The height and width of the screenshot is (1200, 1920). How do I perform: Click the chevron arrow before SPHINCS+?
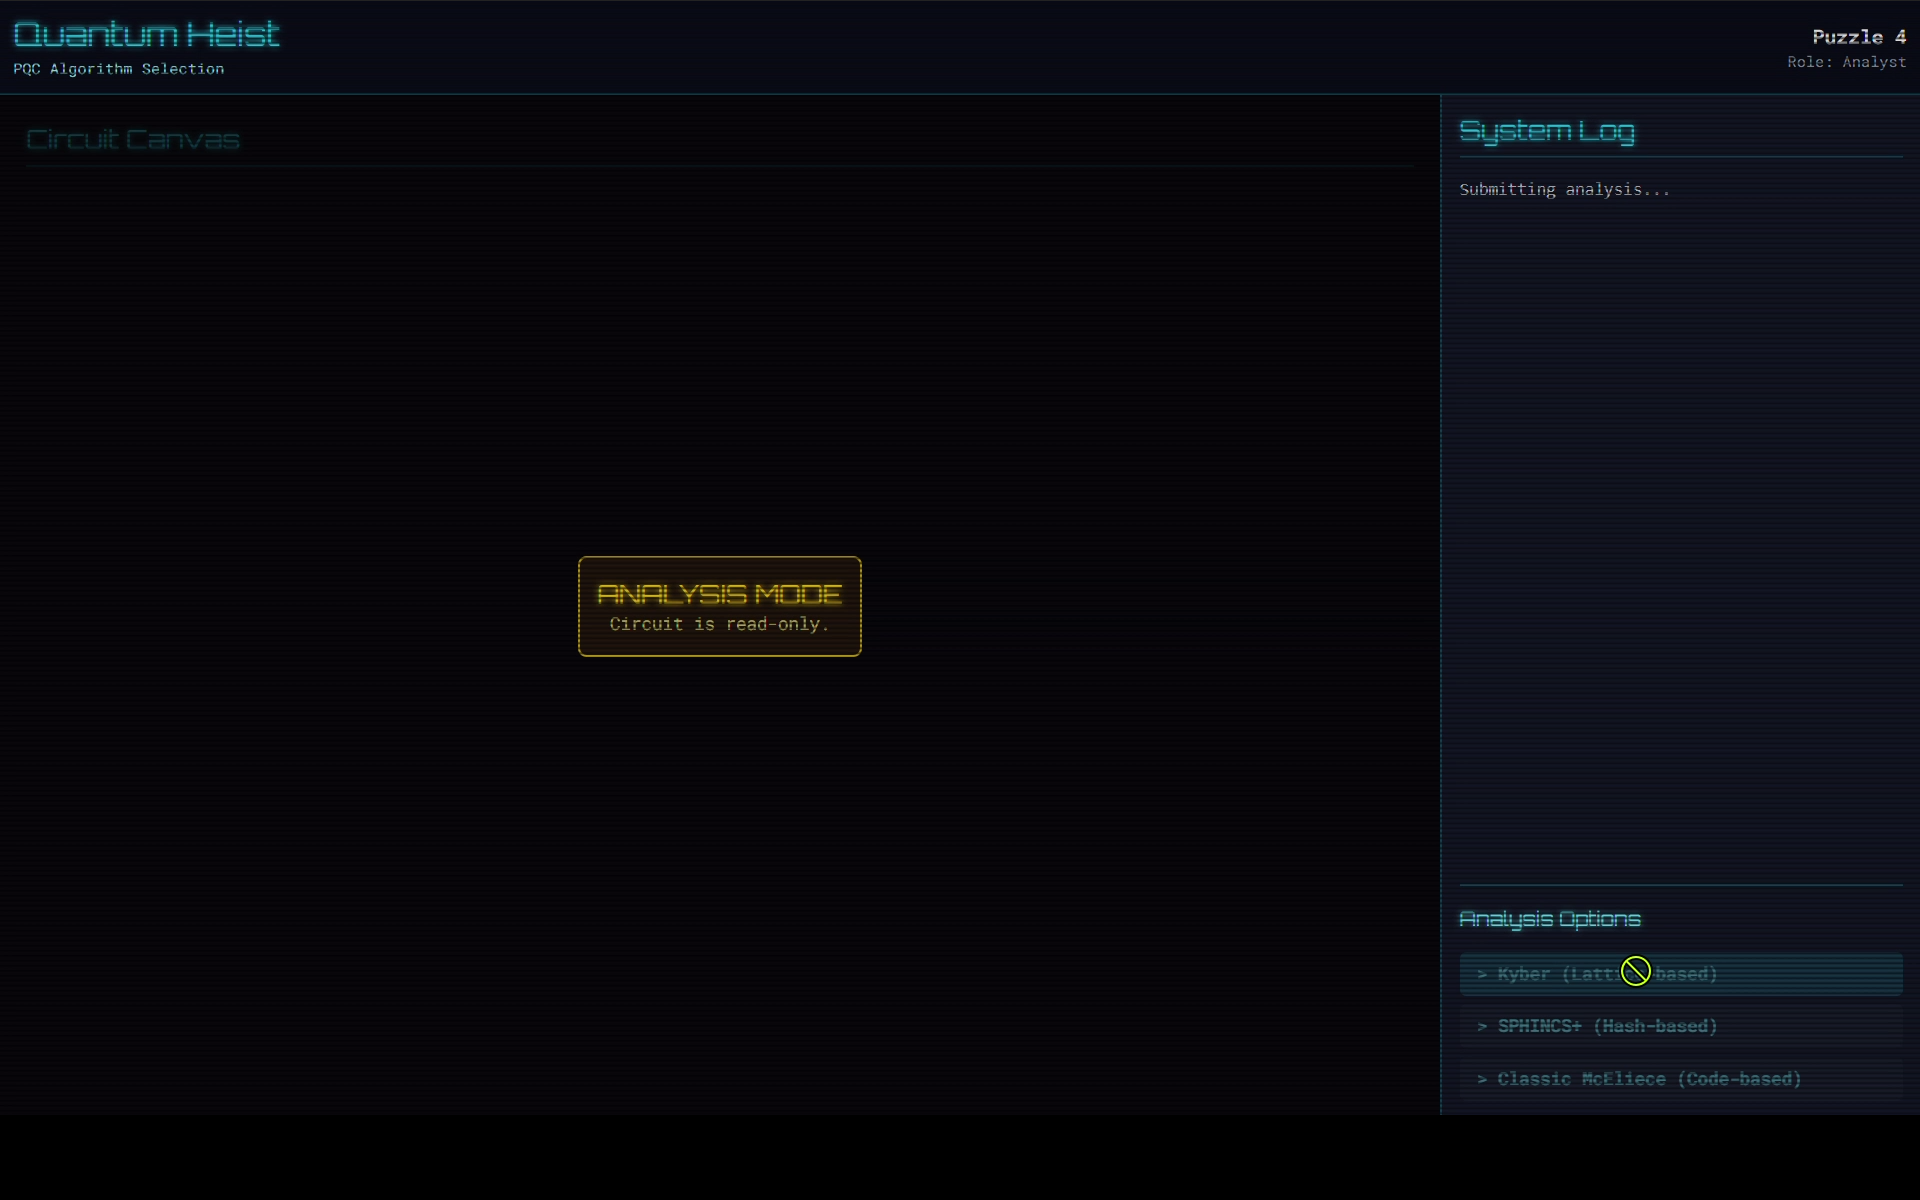click(x=1482, y=1026)
